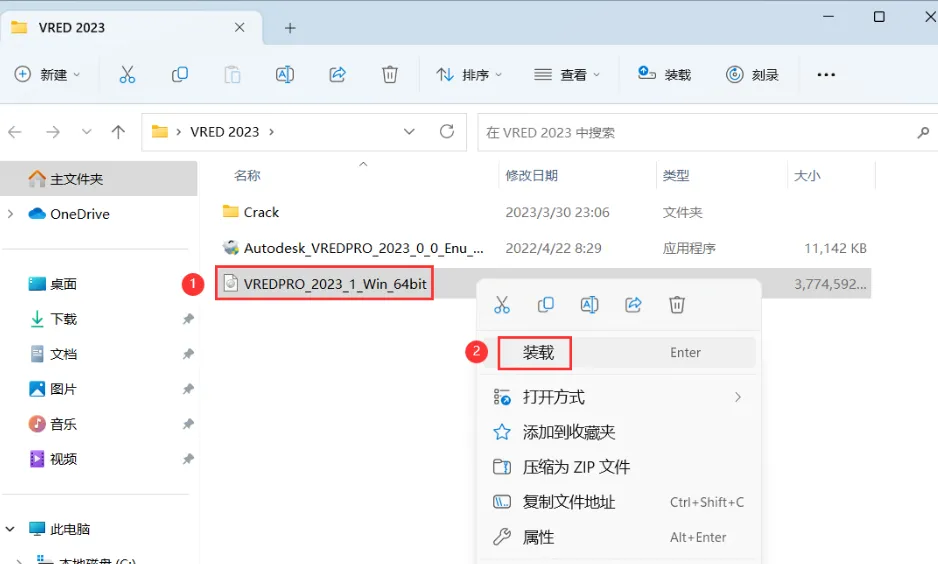The height and width of the screenshot is (564, 938).
Task: Click the Crack row date 2023/3/30 23:06
Action: pyautogui.click(x=558, y=212)
